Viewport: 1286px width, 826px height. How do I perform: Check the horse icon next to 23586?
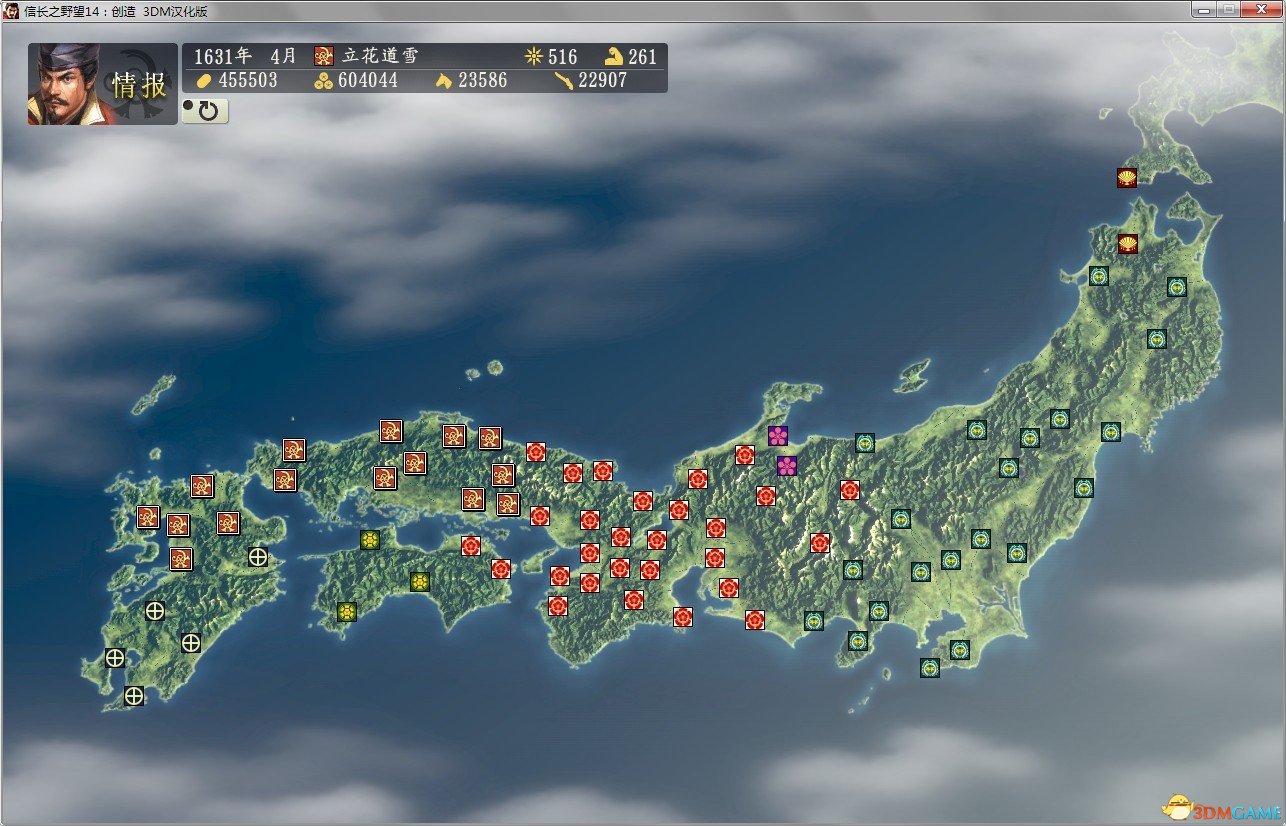point(444,80)
